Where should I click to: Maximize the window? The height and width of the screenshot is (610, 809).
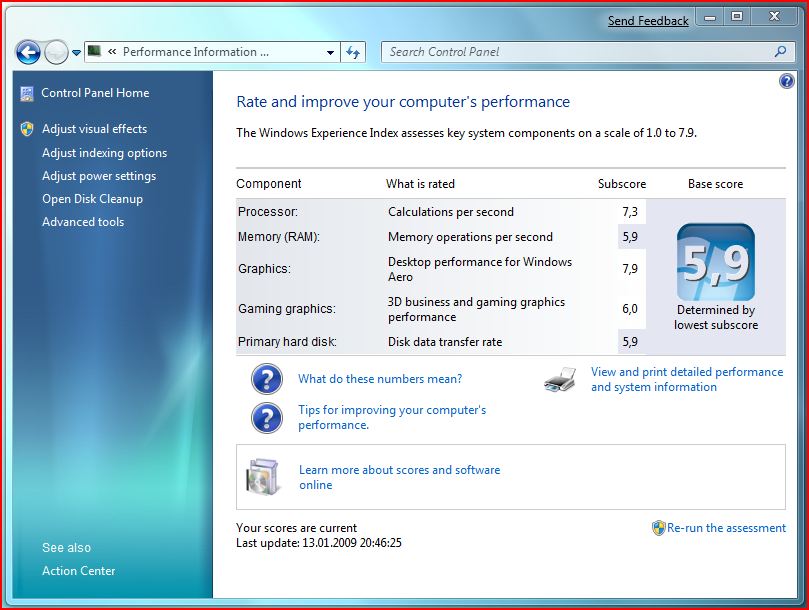737,18
